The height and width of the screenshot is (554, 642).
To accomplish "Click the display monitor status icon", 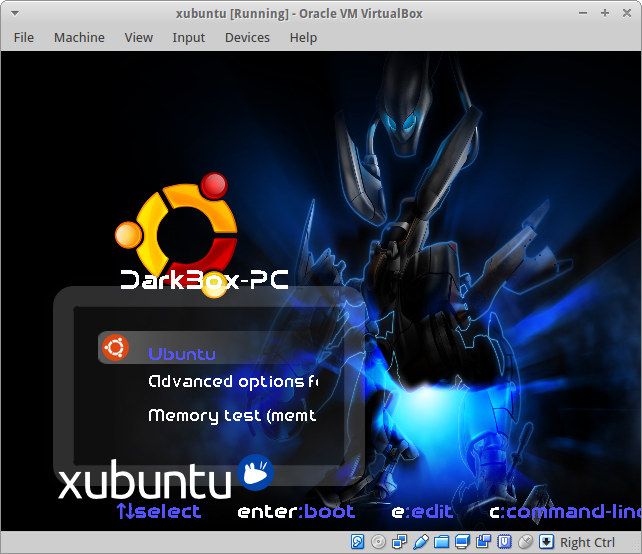I will coord(462,542).
